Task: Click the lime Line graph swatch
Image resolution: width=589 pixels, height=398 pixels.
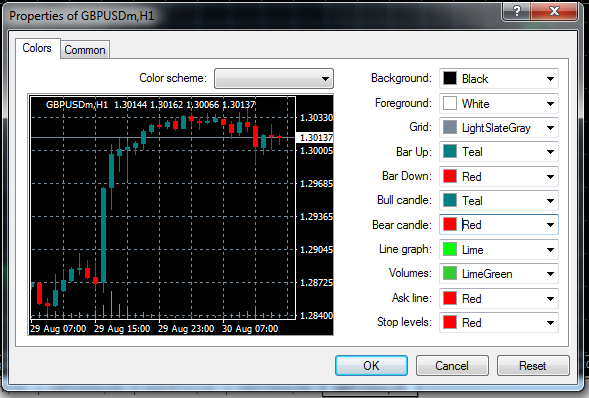Action: pyautogui.click(x=450, y=249)
